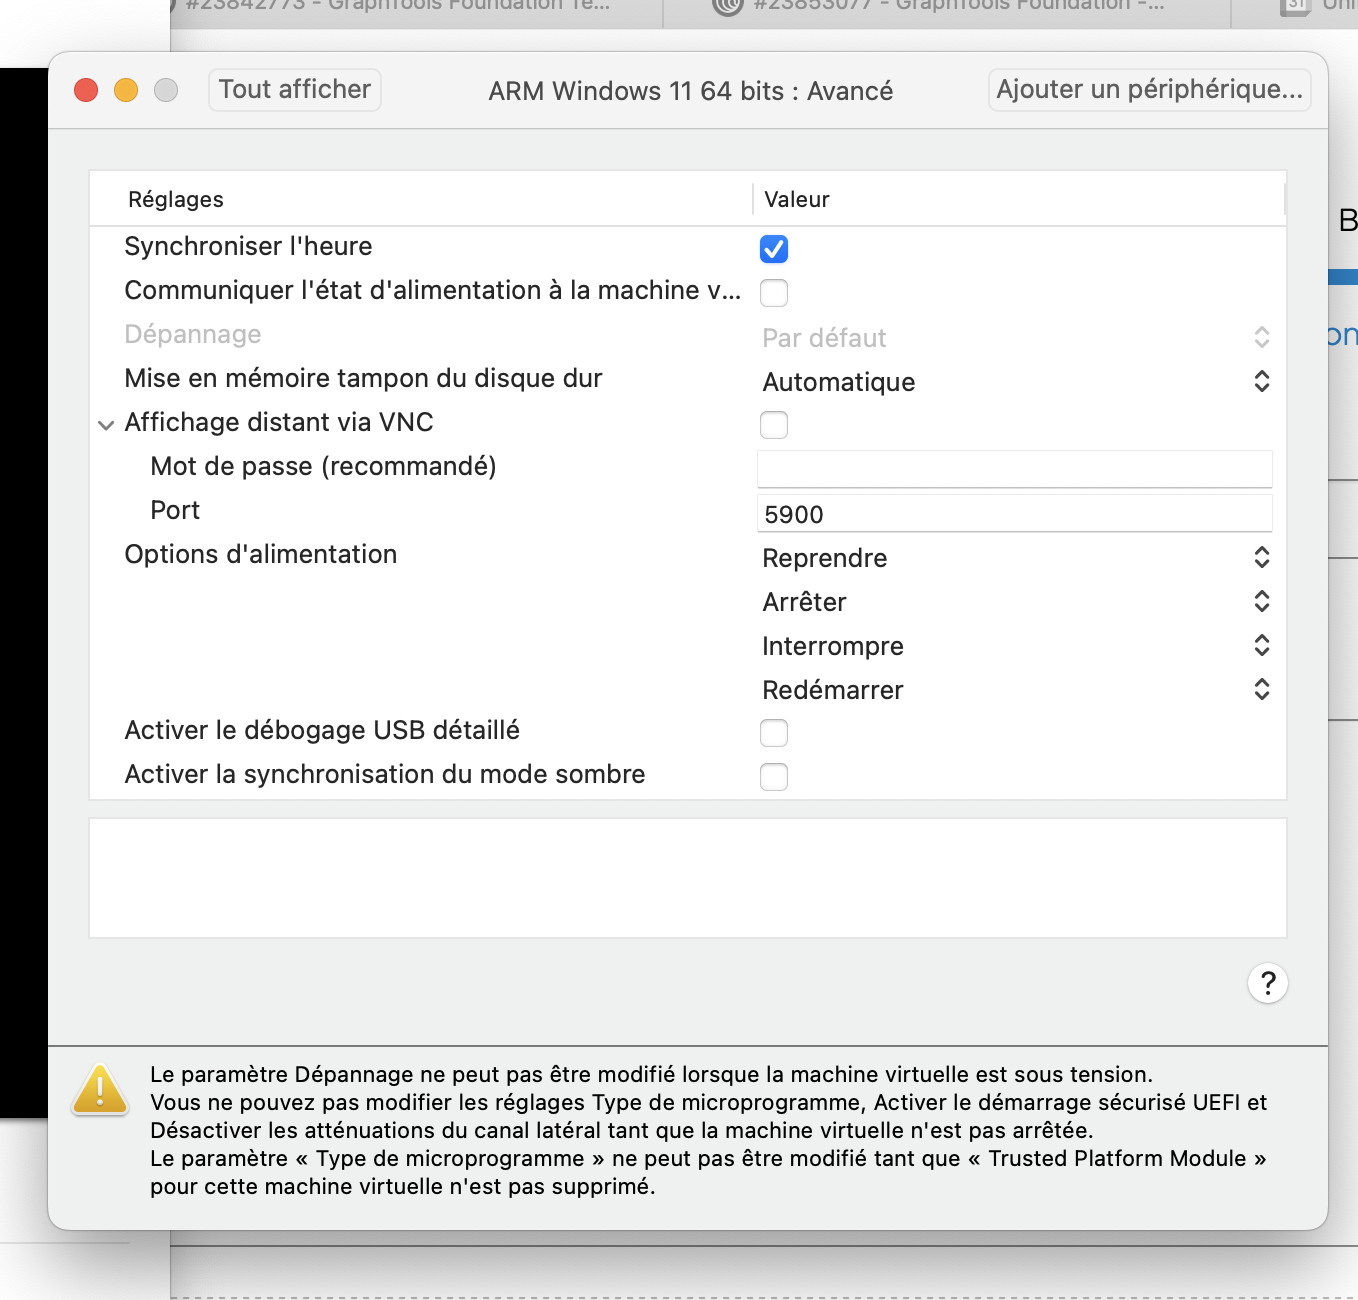Uncheck Synchroniser l'heure checkbox

point(774,249)
